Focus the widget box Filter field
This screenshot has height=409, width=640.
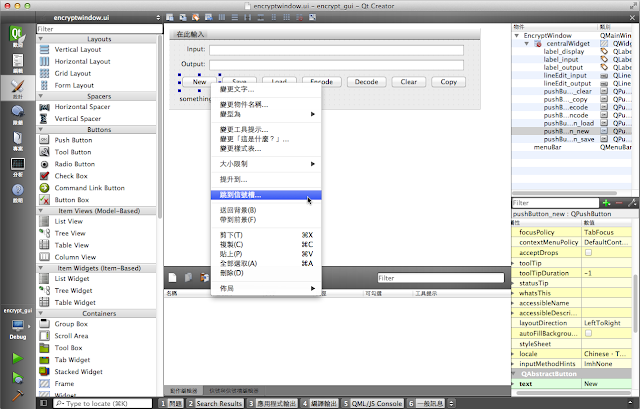(100, 29)
